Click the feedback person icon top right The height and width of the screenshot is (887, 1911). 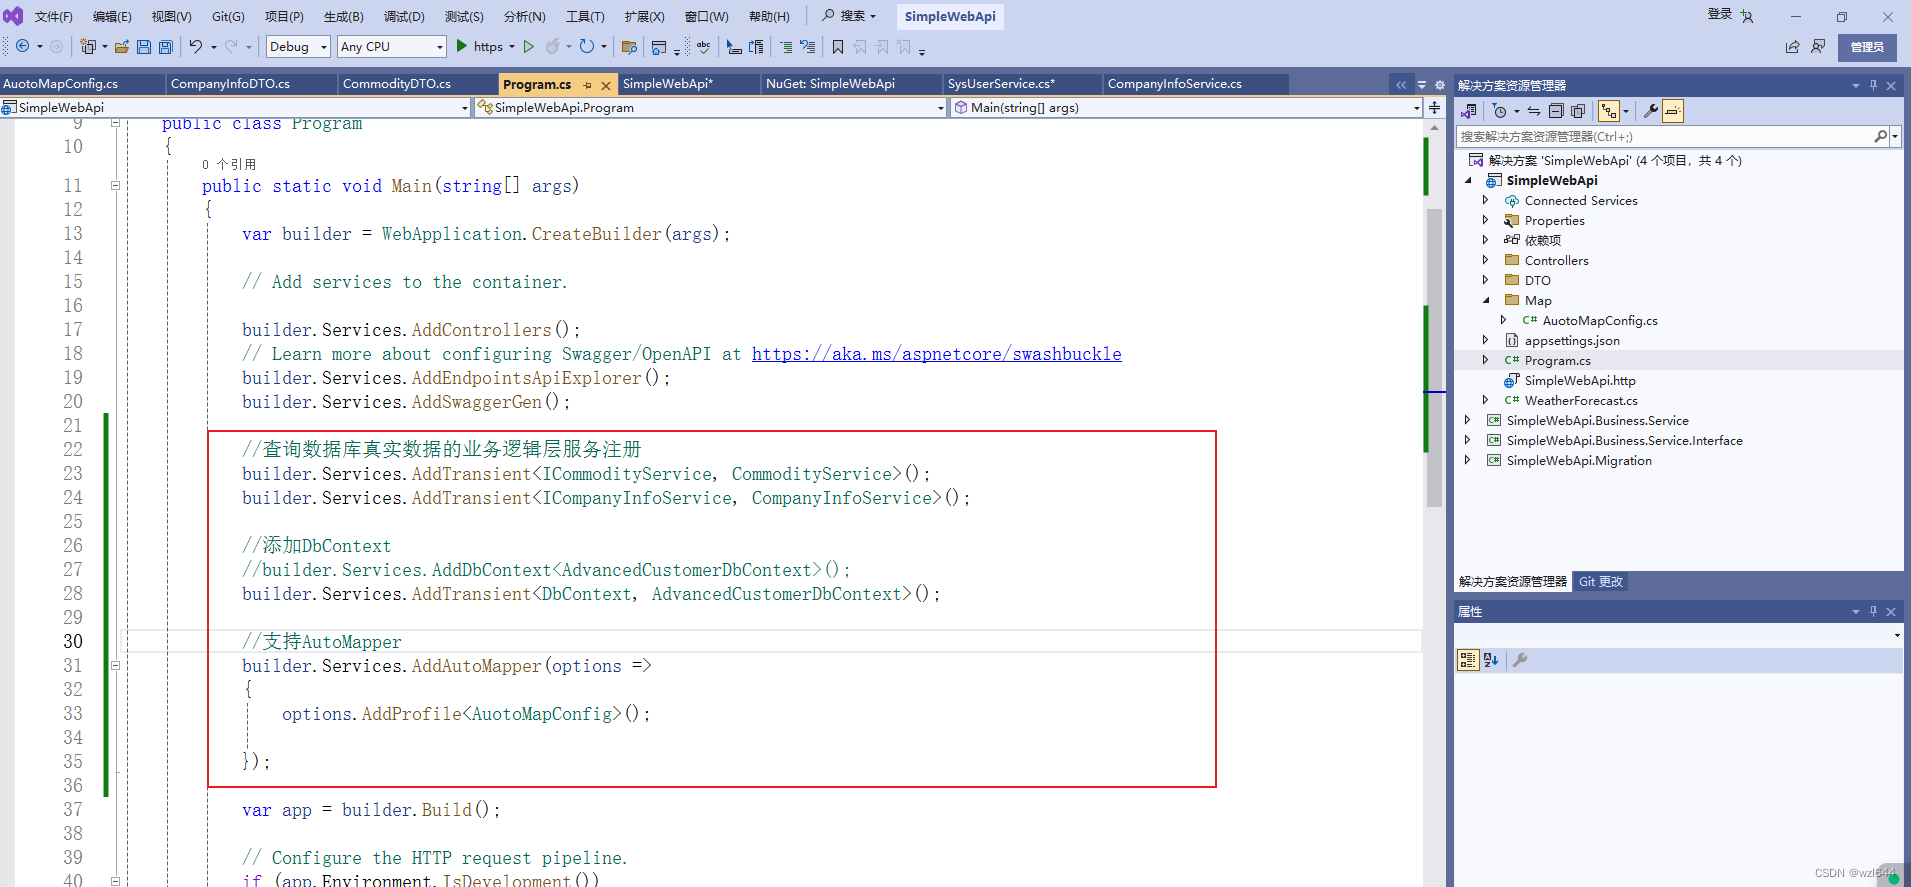(1818, 47)
